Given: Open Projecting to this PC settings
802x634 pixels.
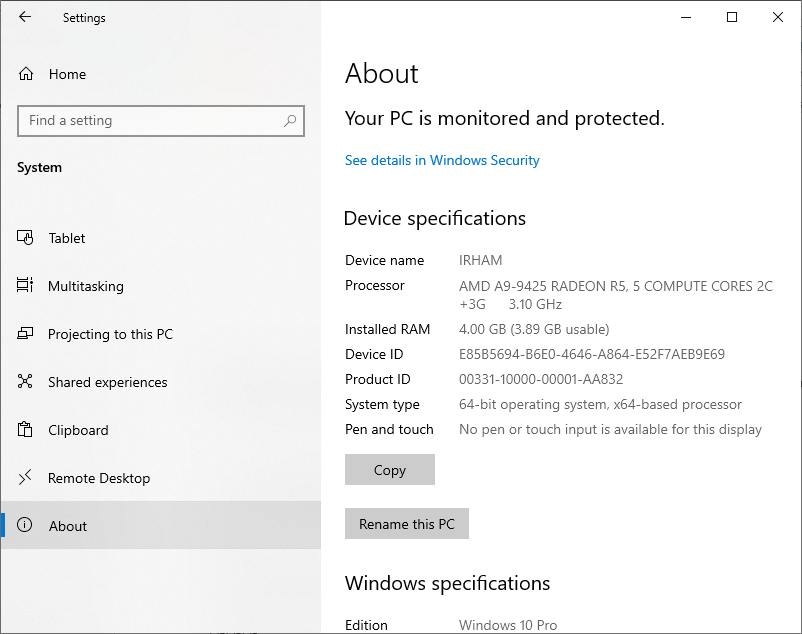Looking at the screenshot, I should [161, 334].
